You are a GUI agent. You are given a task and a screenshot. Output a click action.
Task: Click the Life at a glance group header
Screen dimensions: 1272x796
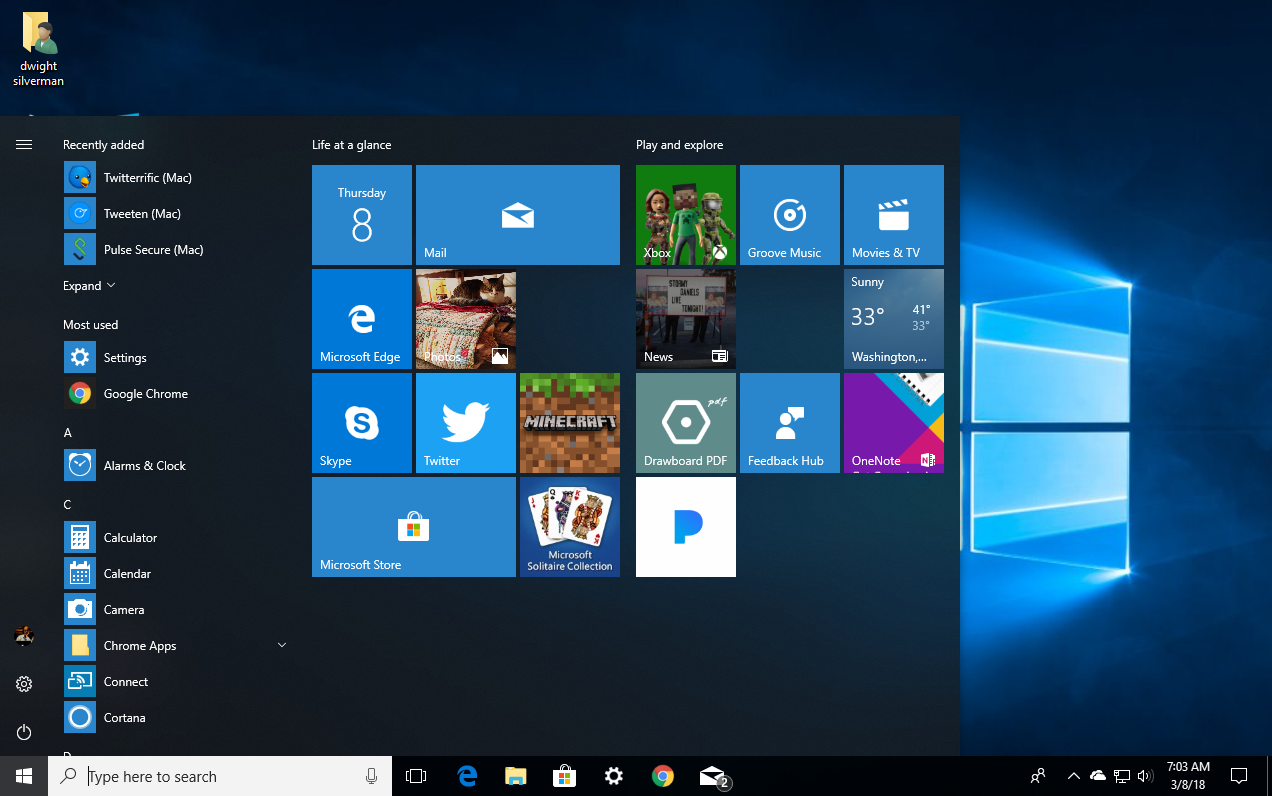click(352, 145)
